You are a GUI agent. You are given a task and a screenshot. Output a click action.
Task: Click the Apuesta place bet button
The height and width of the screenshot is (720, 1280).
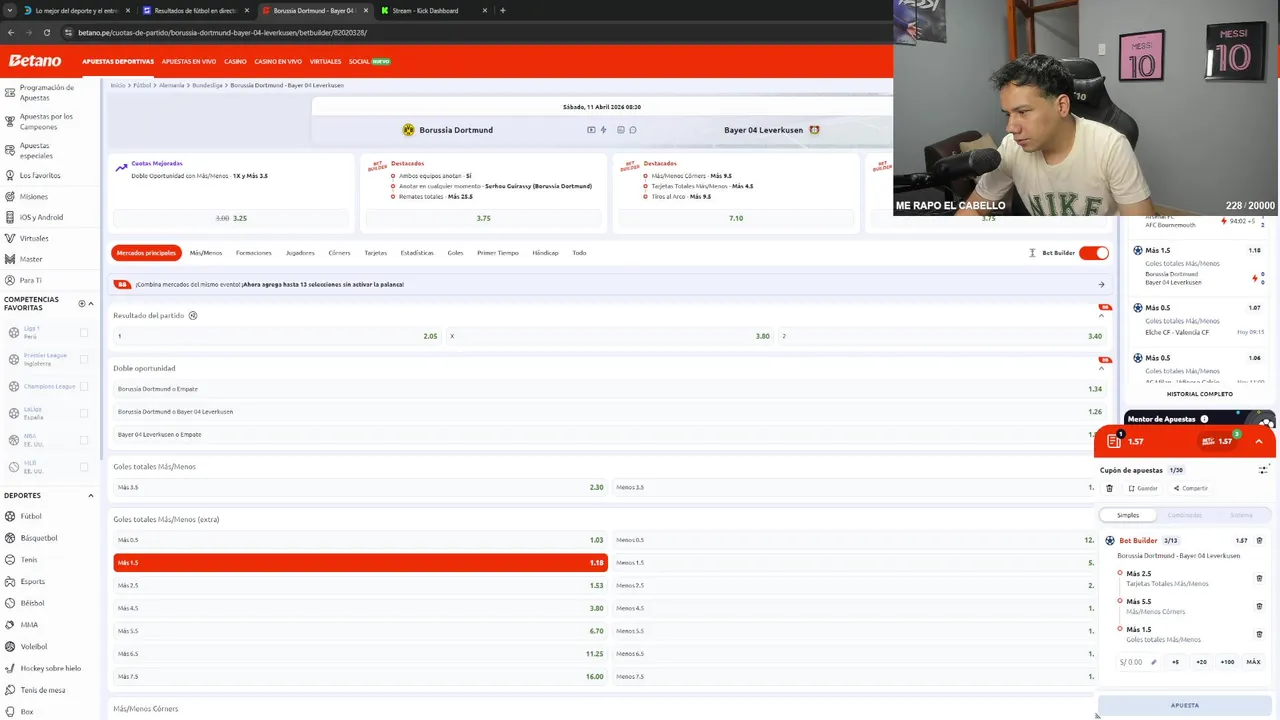(x=1185, y=705)
